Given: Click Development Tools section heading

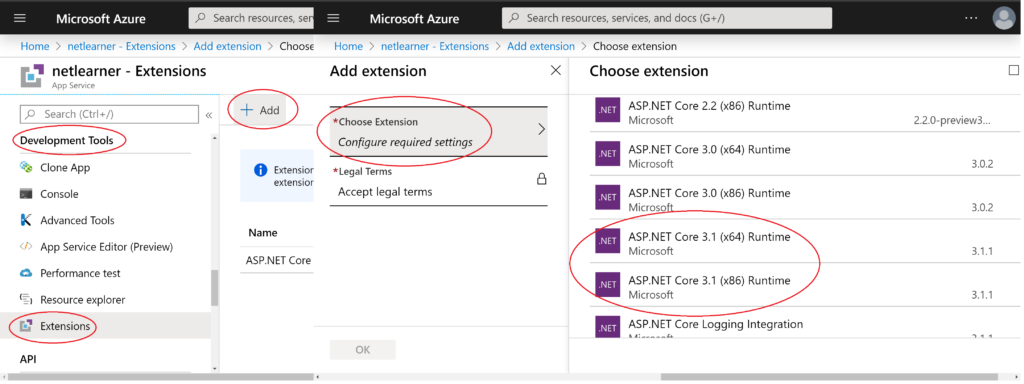Looking at the screenshot, I should (67, 140).
